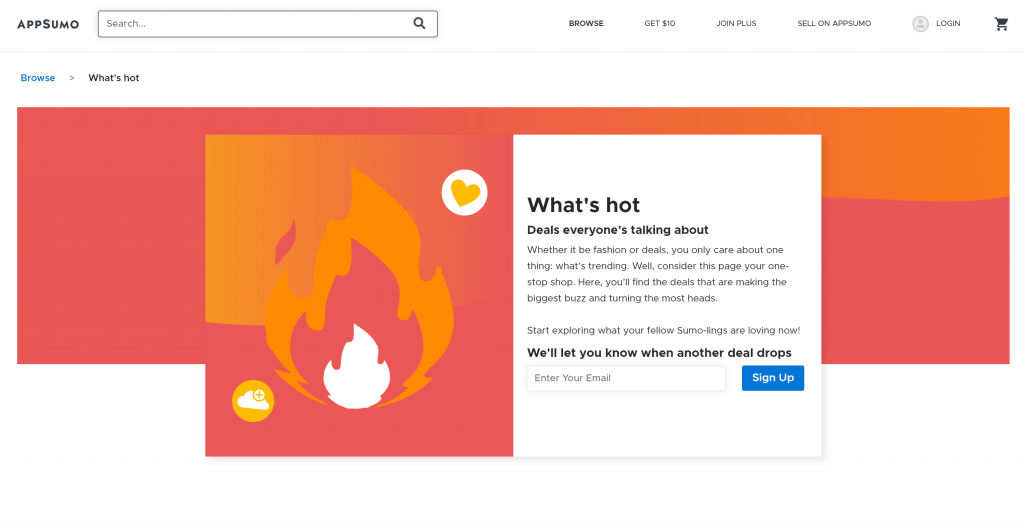
Task: Focus the Search text box
Action: coord(268,24)
